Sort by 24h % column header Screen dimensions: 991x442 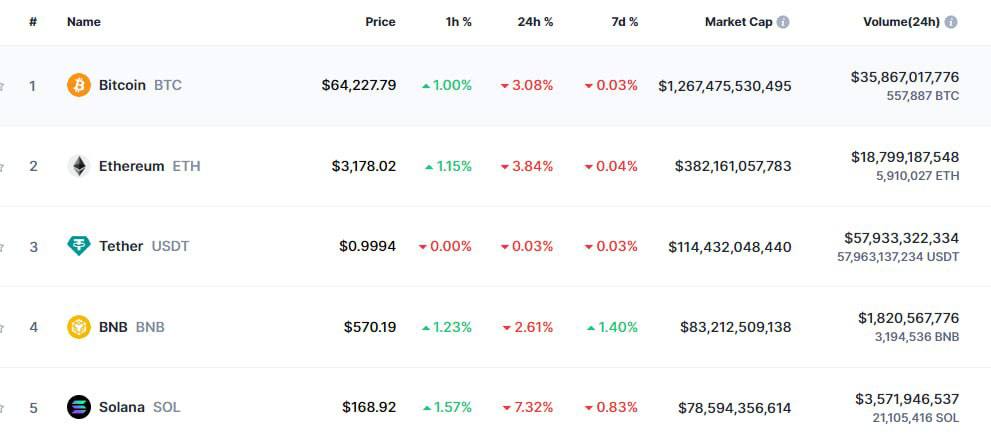[535, 22]
